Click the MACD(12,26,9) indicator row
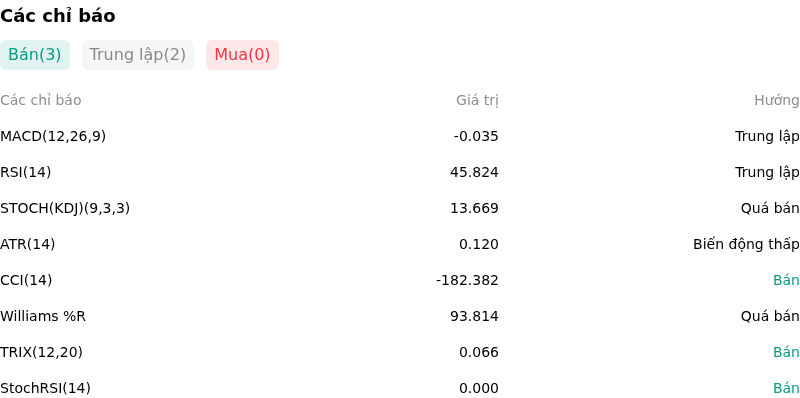 click(400, 136)
